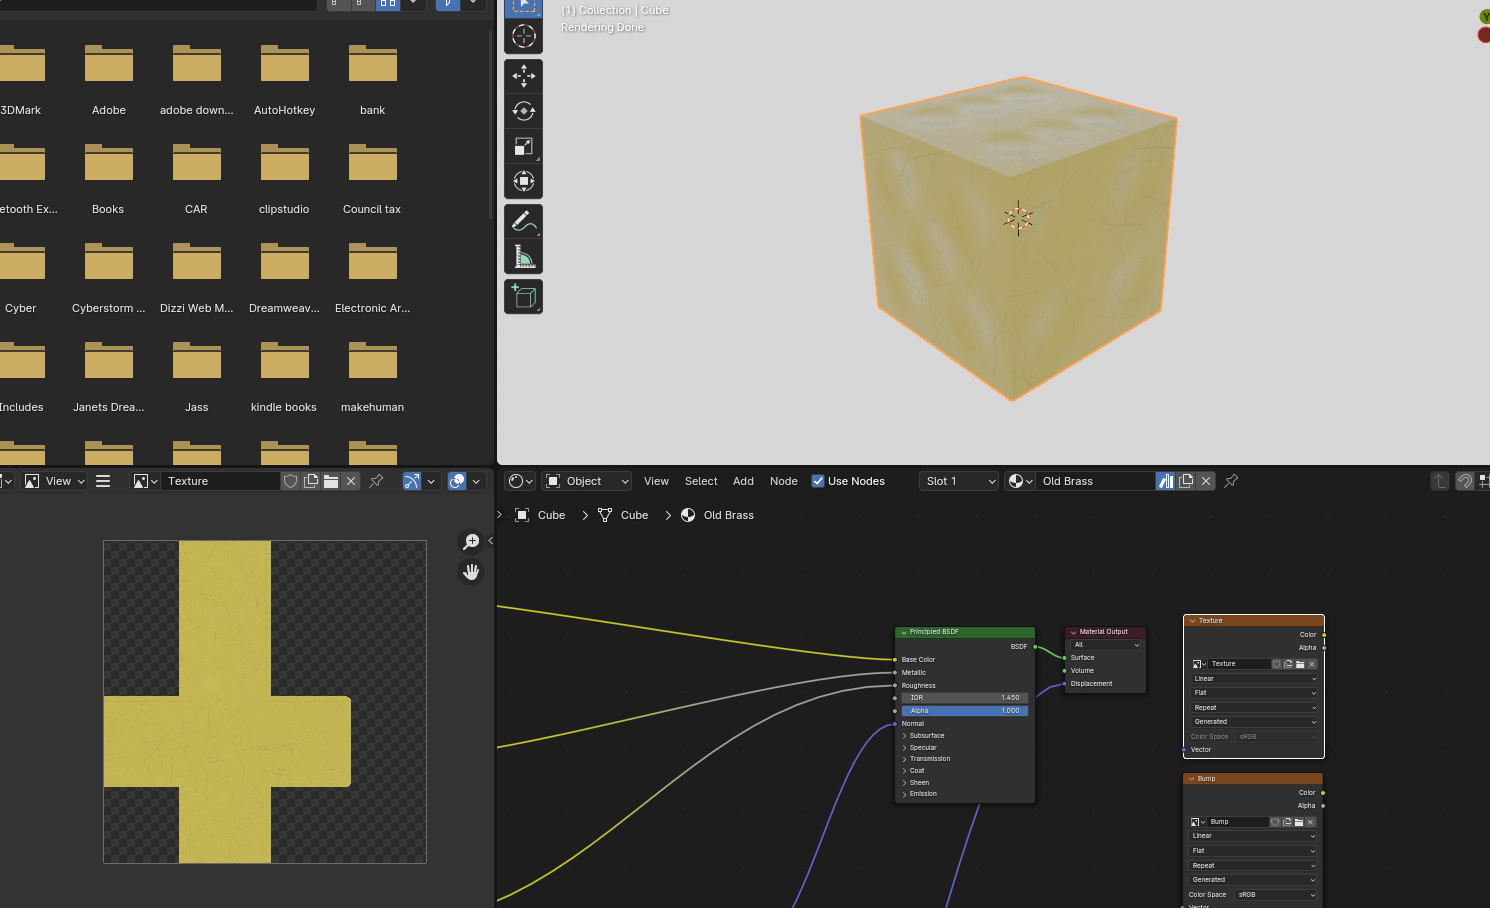Select the 3D Cursor tool
1490x908 pixels.
[523, 37]
